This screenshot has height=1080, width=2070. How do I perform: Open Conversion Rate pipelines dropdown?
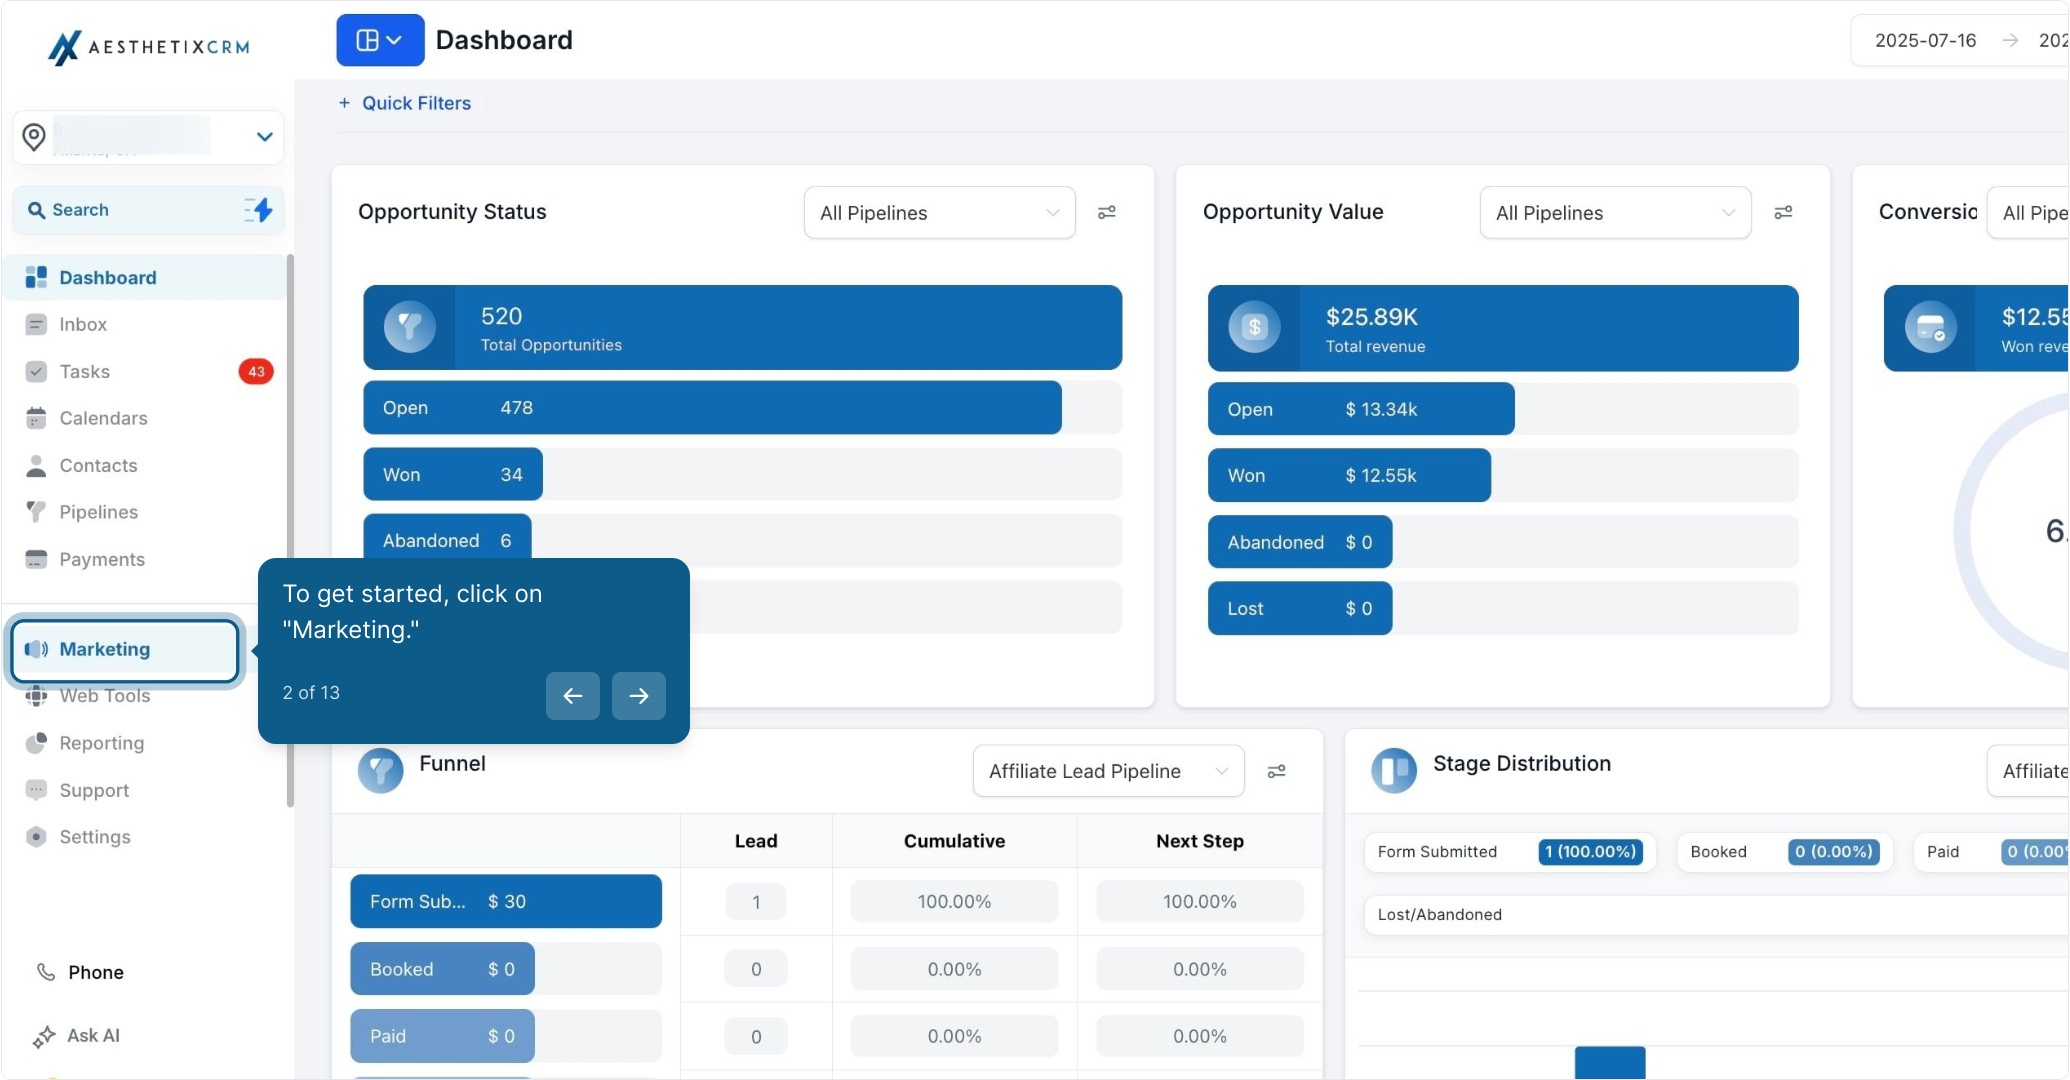[x=2028, y=213]
